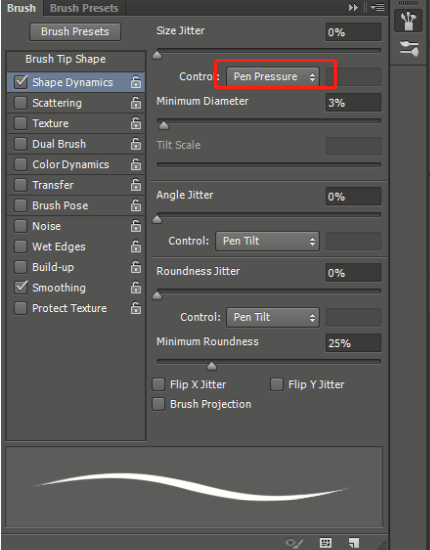
Task: Uncheck the Smoothing option
Action: pyautogui.click(x=20, y=288)
